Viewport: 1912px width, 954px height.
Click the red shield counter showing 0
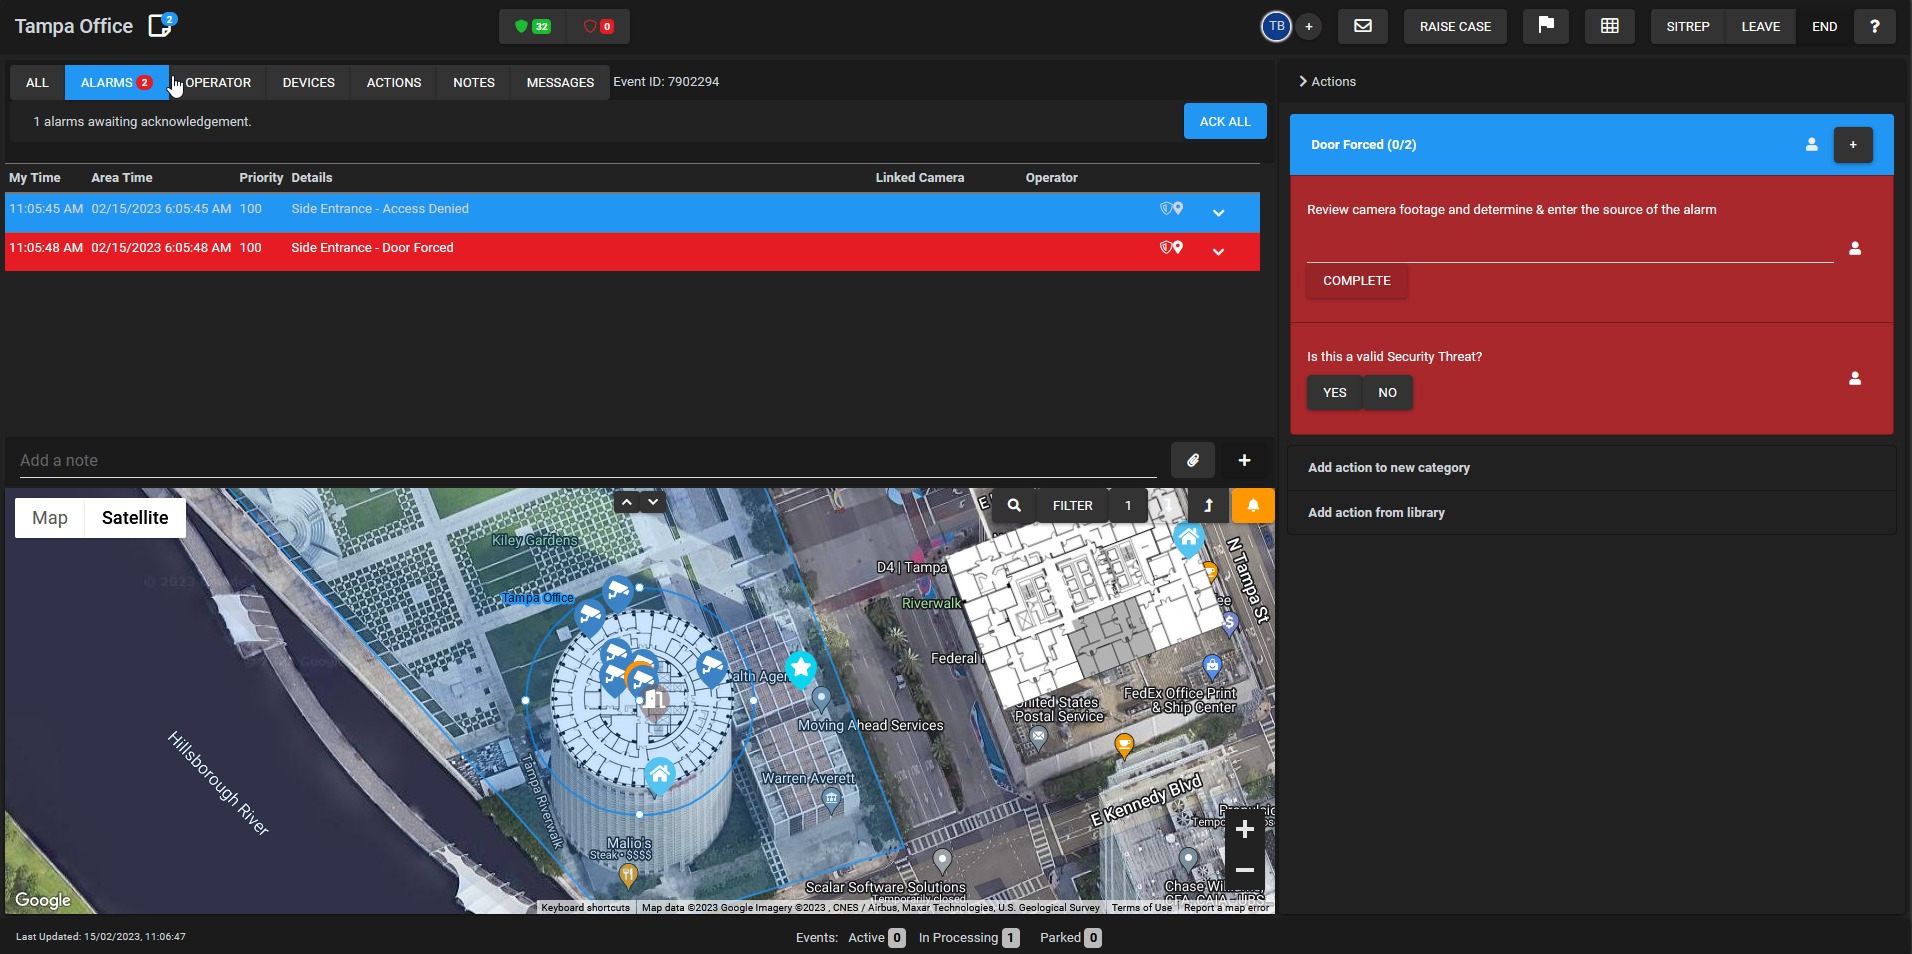click(x=598, y=26)
